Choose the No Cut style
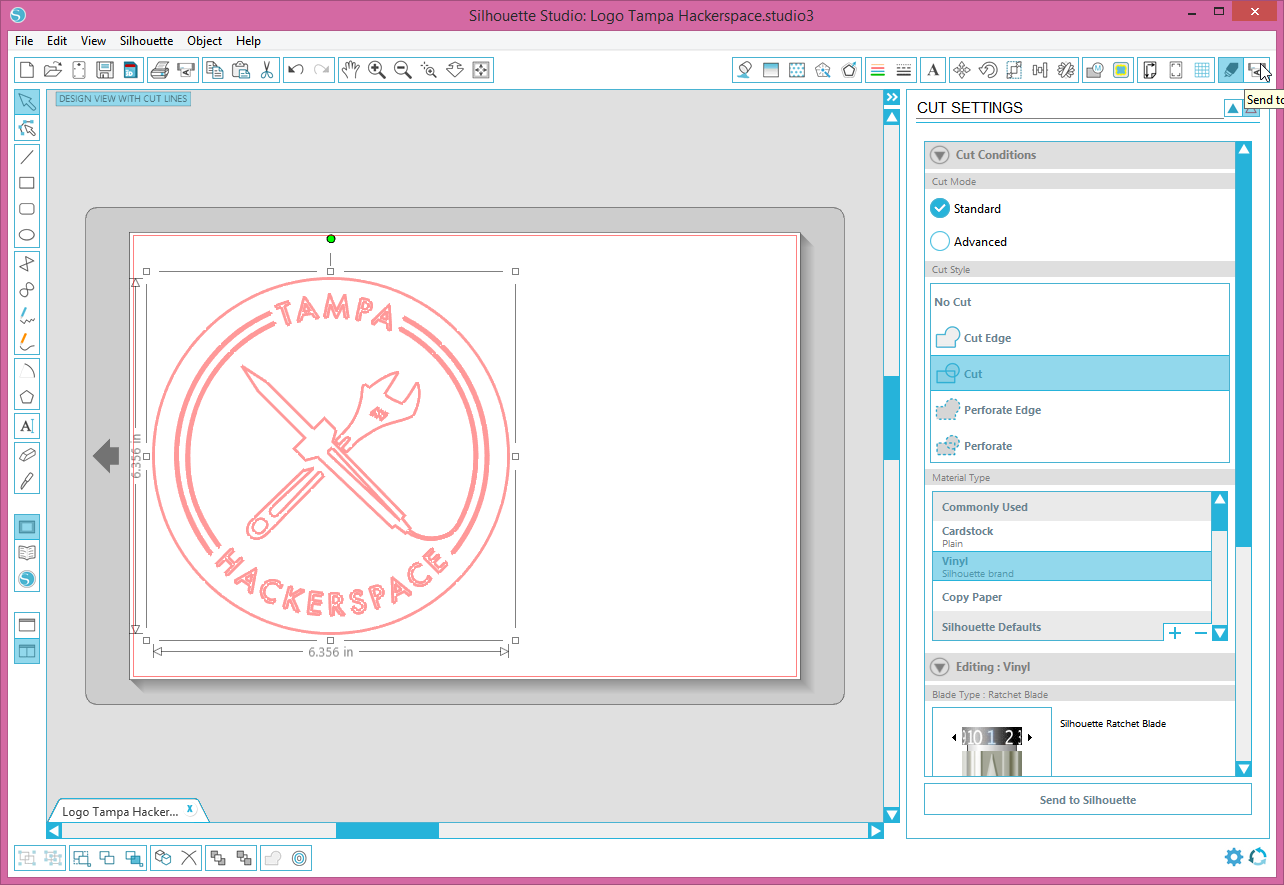The height and width of the screenshot is (885, 1284). tap(1080, 302)
